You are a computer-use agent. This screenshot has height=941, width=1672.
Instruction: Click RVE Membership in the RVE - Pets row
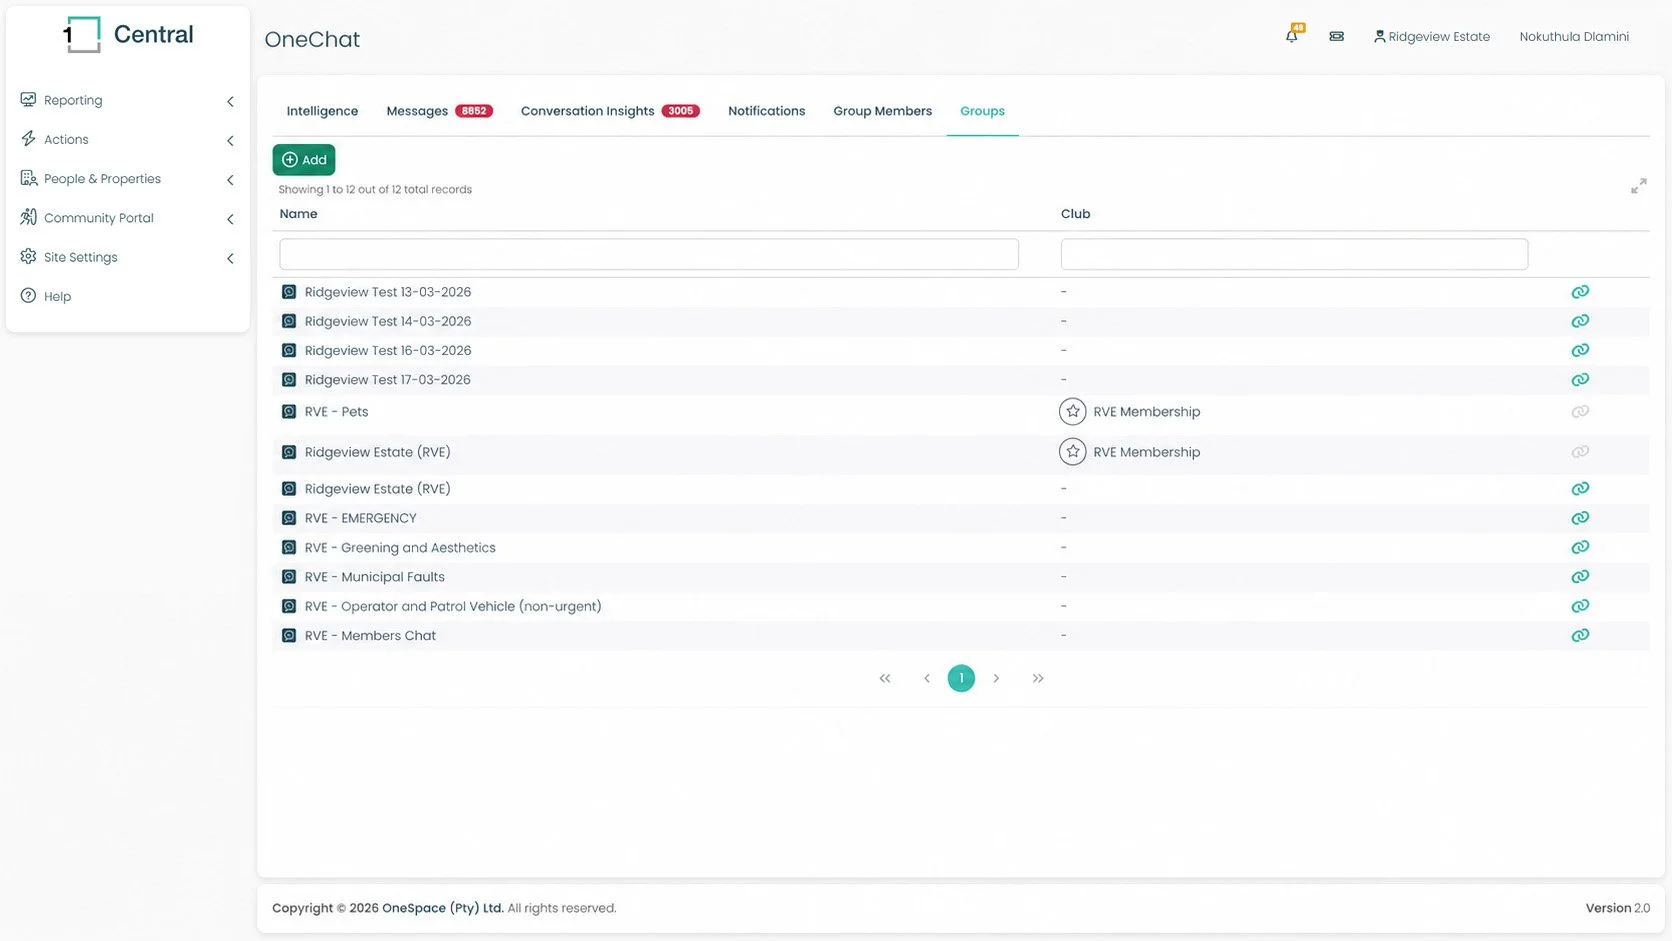tap(1146, 412)
